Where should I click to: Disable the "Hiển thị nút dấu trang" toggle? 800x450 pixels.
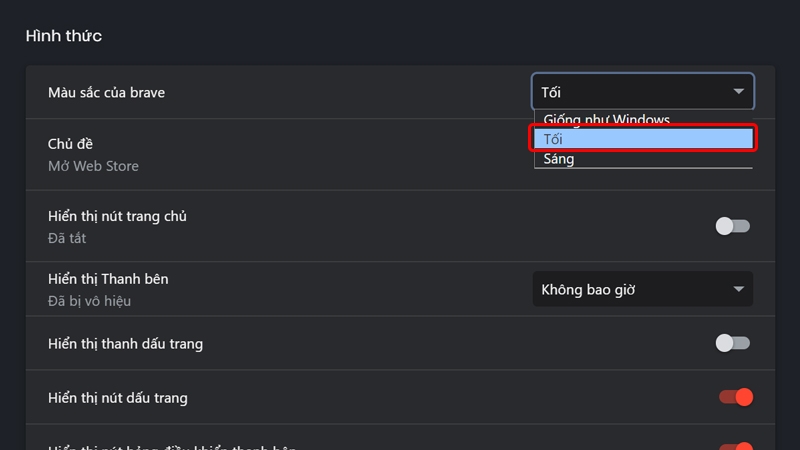click(735, 397)
